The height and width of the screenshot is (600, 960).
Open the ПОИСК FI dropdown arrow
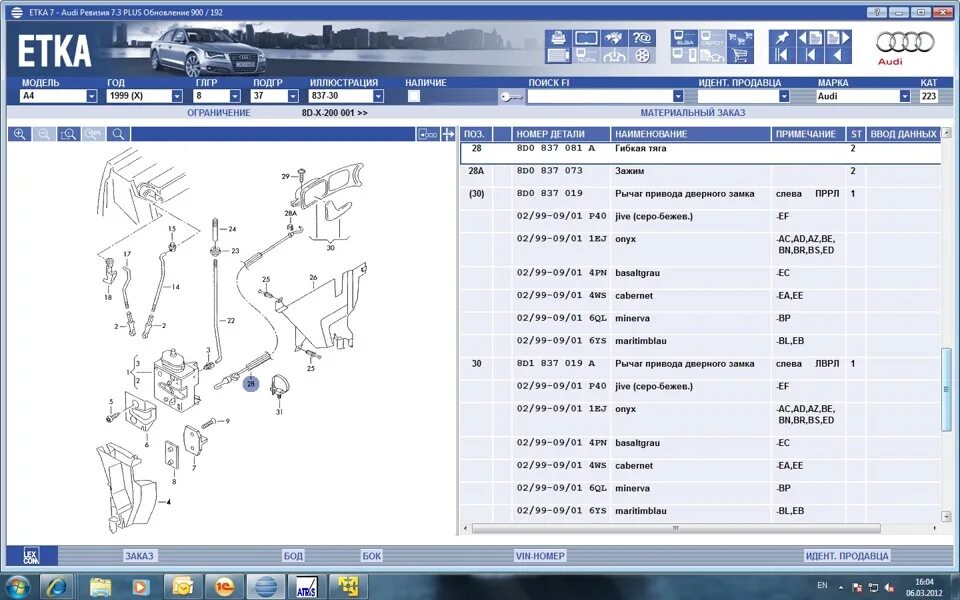[x=678, y=96]
